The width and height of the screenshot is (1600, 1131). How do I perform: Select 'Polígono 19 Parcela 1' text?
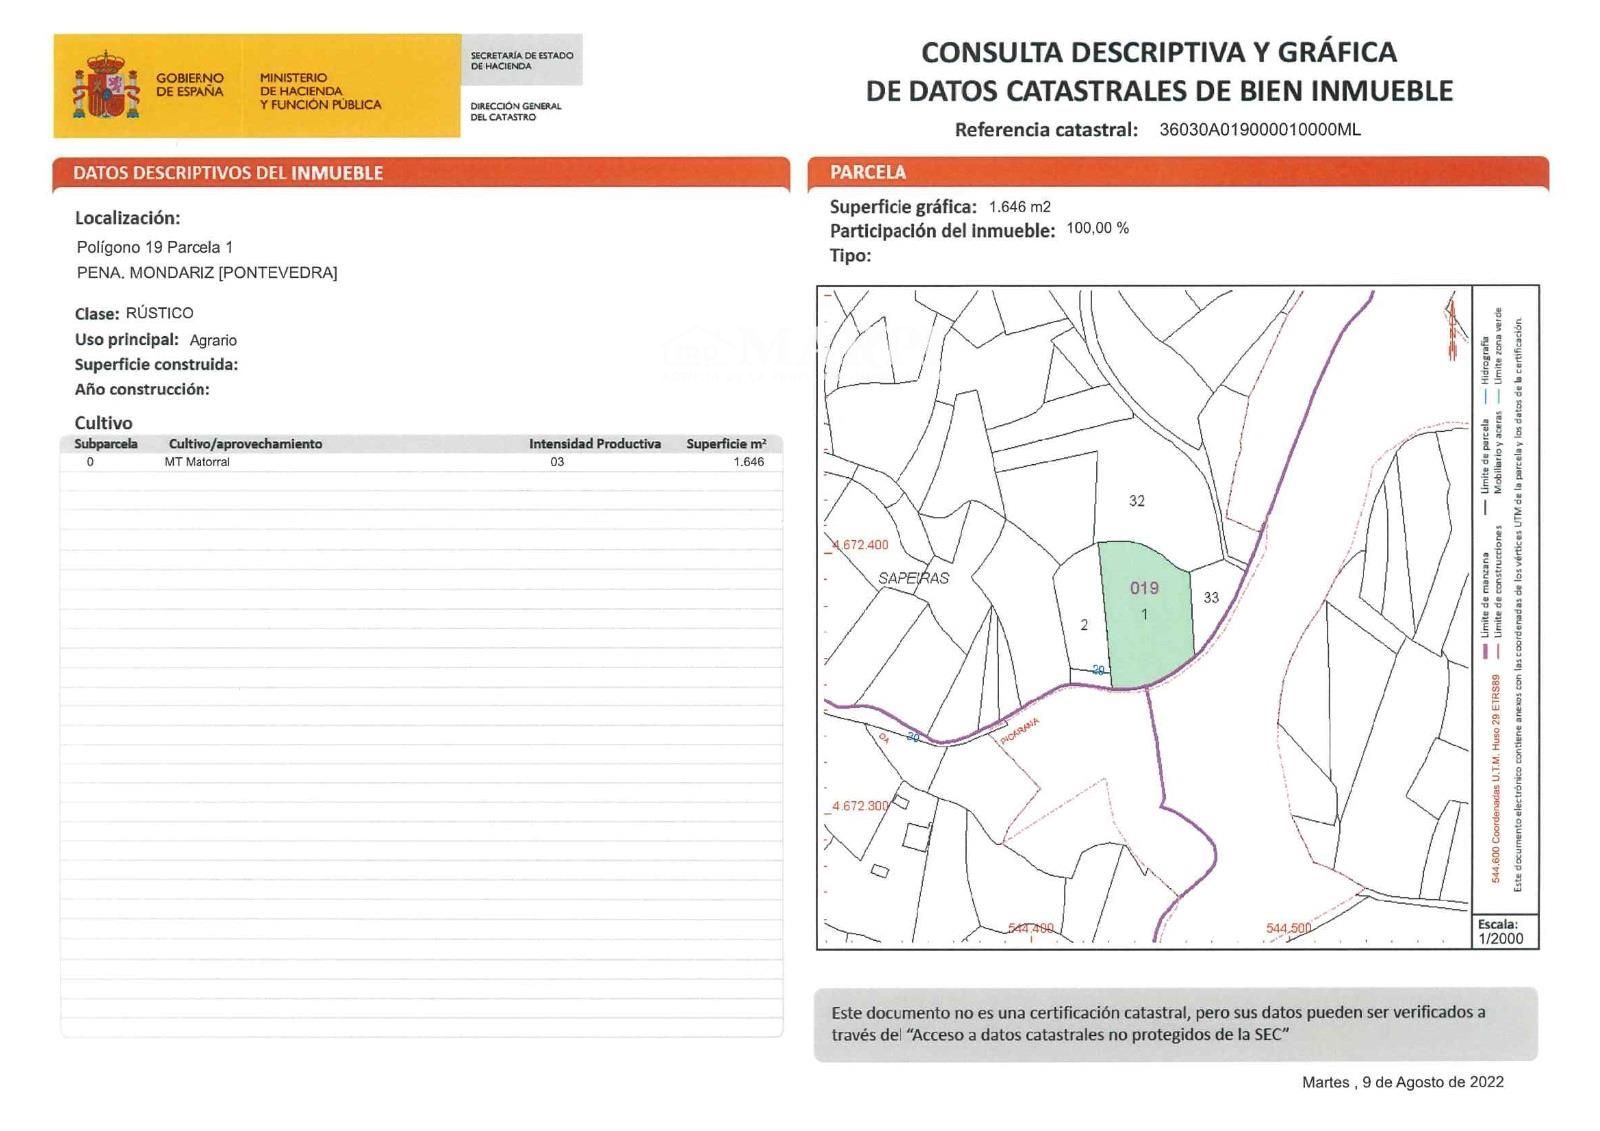pyautogui.click(x=155, y=247)
